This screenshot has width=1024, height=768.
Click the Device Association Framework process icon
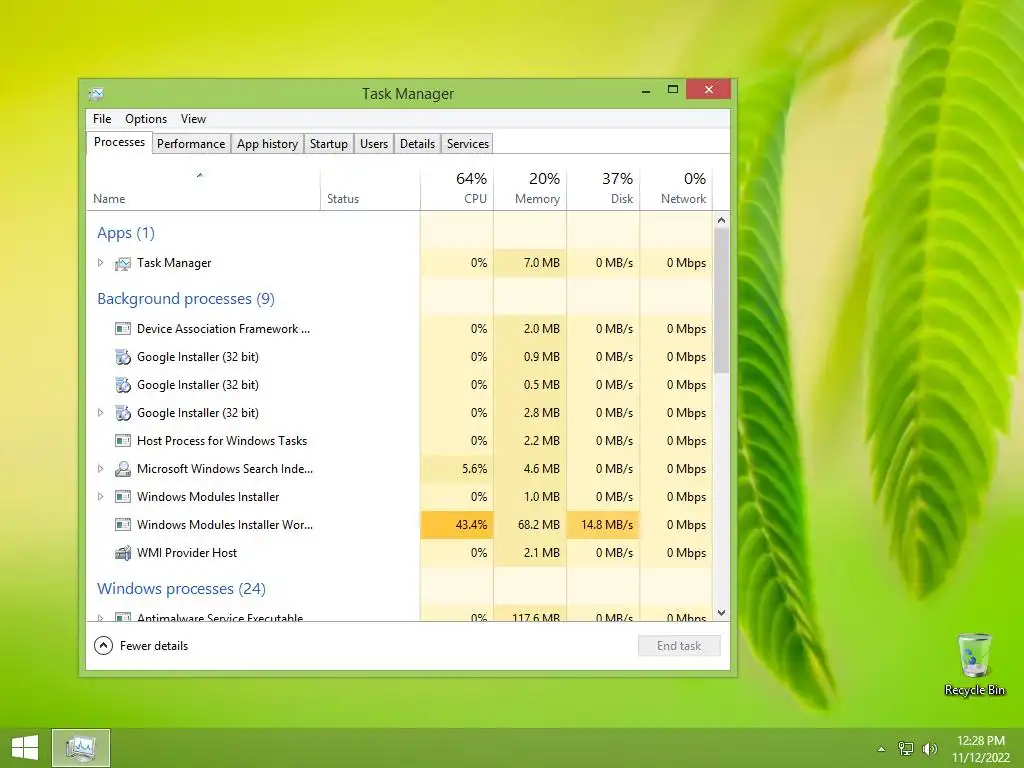(x=123, y=328)
